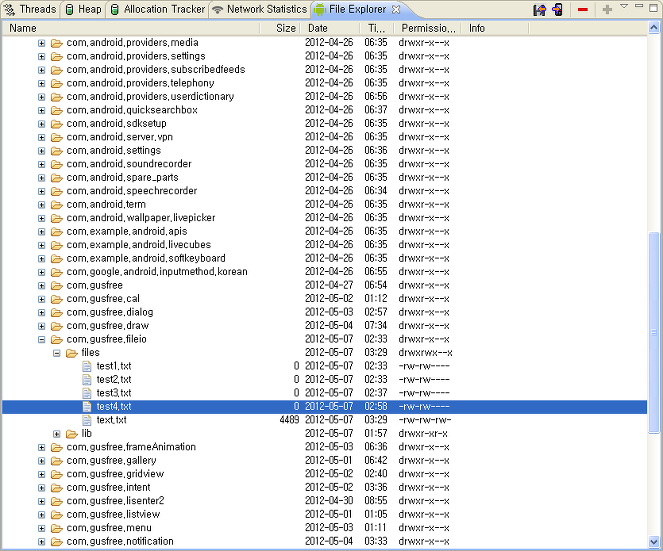The image size is (663, 551).
Task: Select com.google.android.inputmethod.korean row
Action: (x=325, y=272)
